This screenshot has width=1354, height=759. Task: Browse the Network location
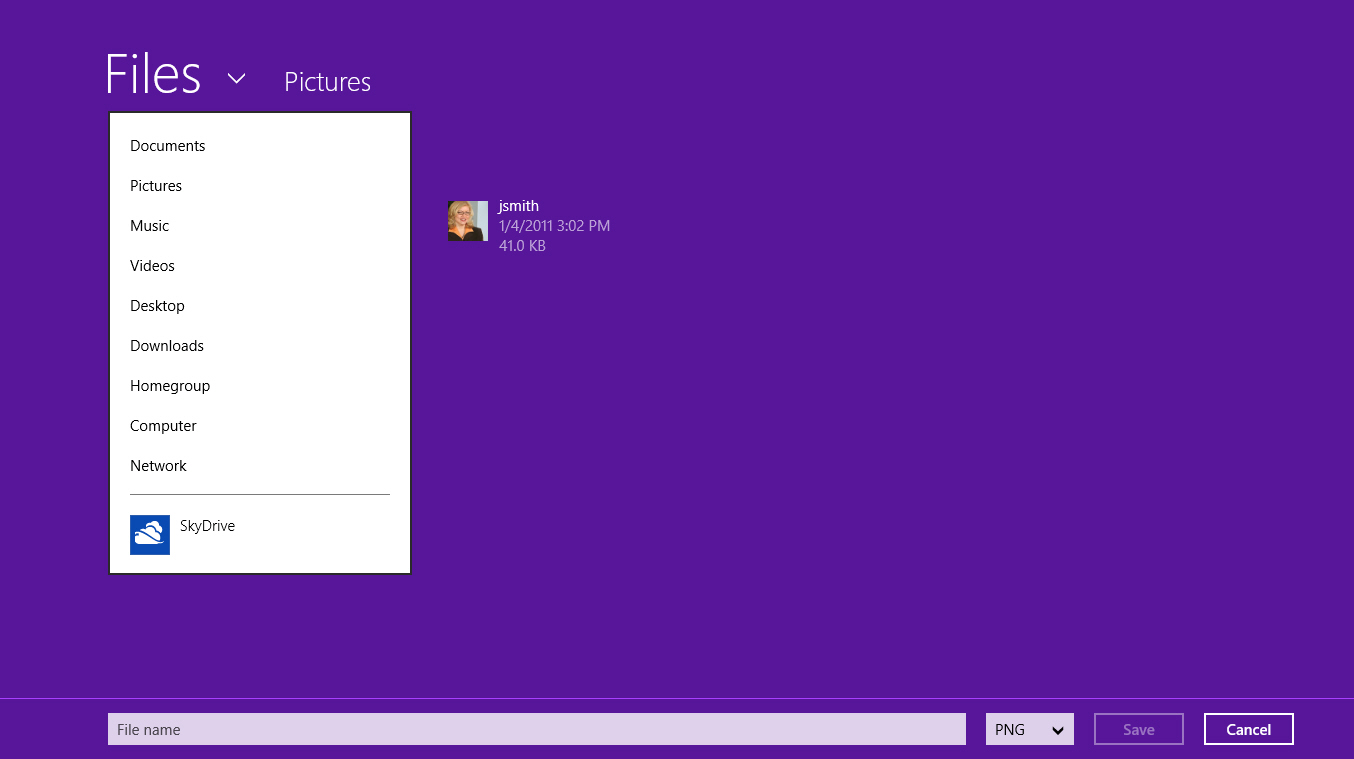[158, 466]
